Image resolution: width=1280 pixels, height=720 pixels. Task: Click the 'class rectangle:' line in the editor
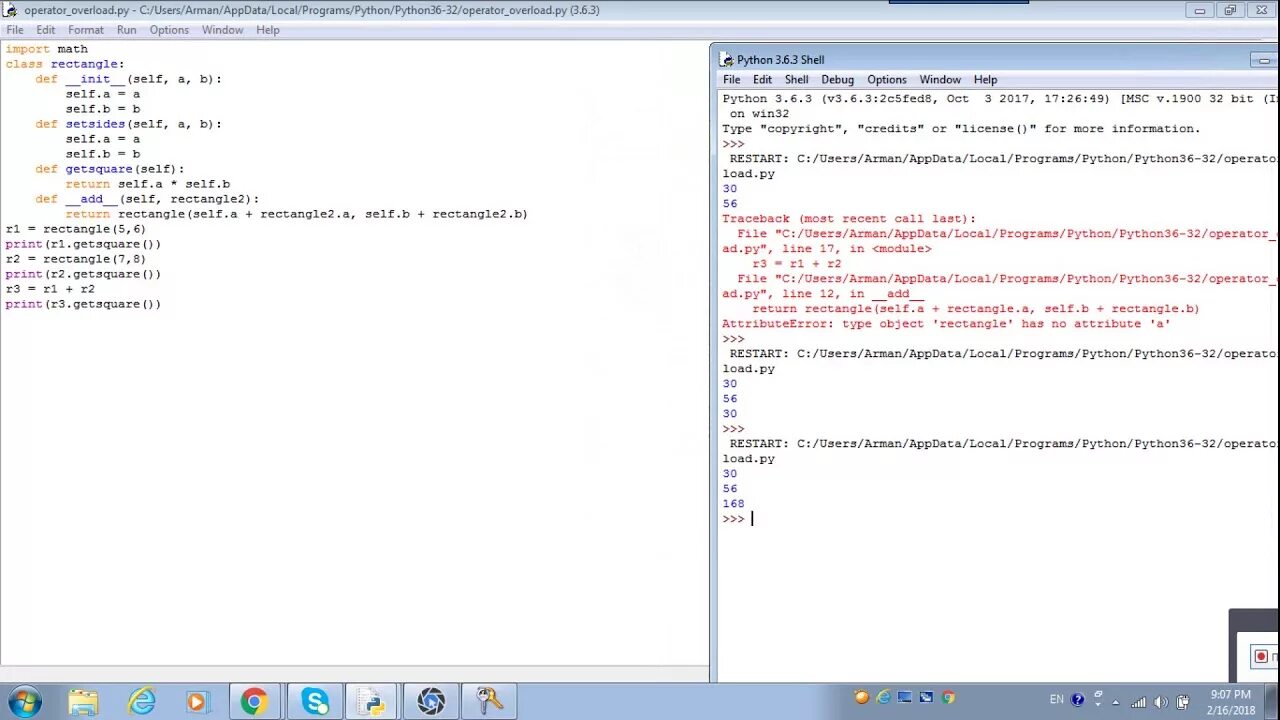click(65, 64)
